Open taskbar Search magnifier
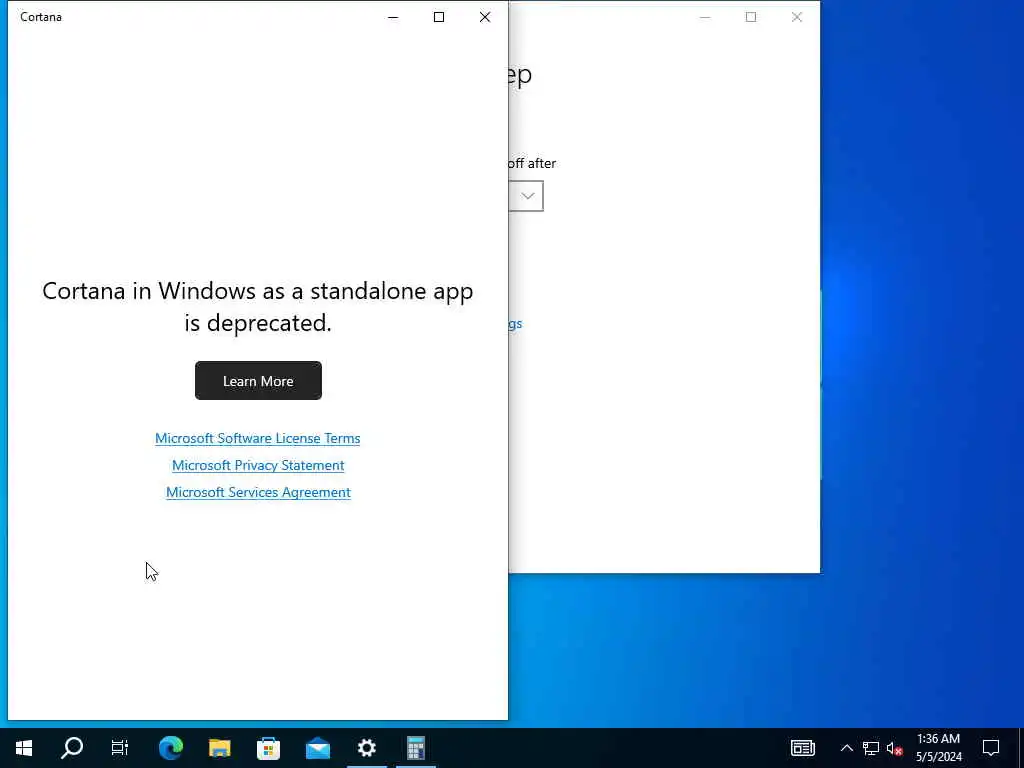Viewport: 1024px width, 768px height. point(72,748)
